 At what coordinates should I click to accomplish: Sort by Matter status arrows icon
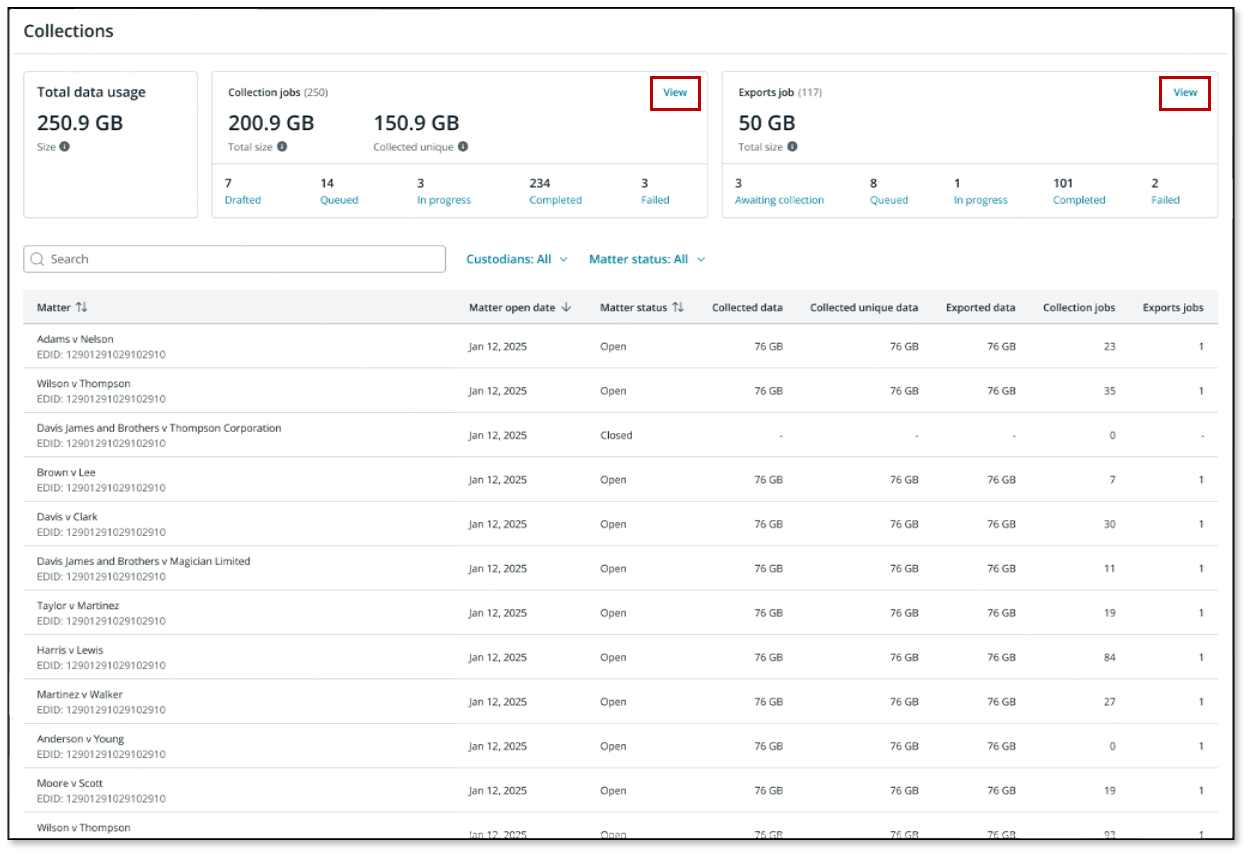coord(678,308)
